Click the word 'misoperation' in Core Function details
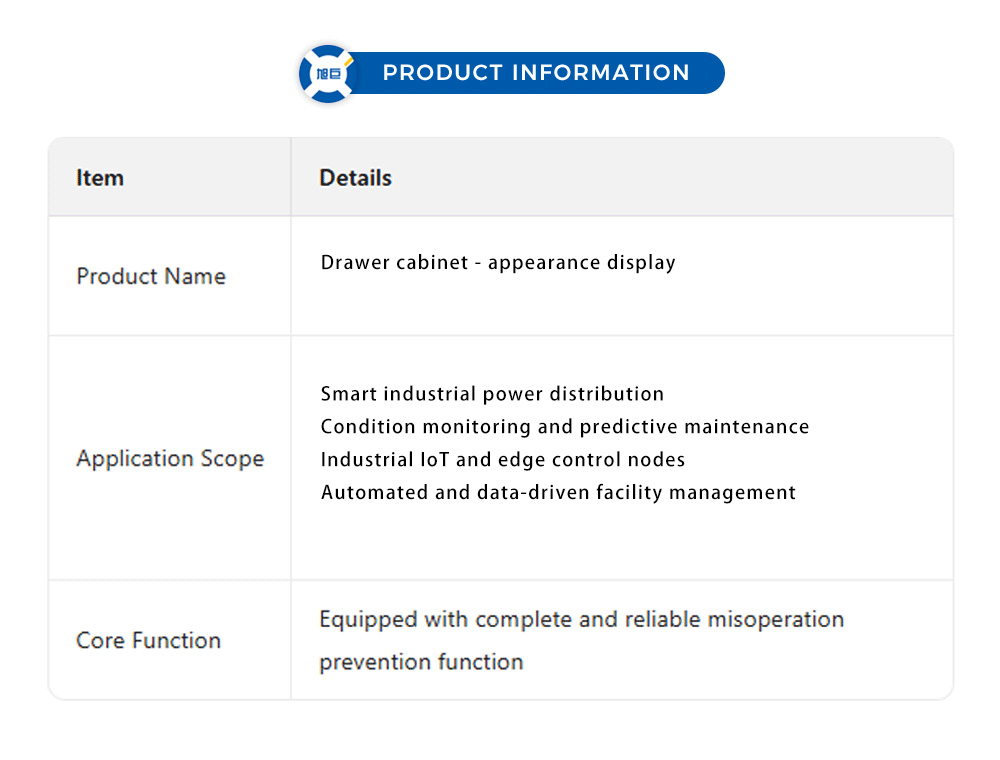The width and height of the screenshot is (1000, 760). point(776,620)
